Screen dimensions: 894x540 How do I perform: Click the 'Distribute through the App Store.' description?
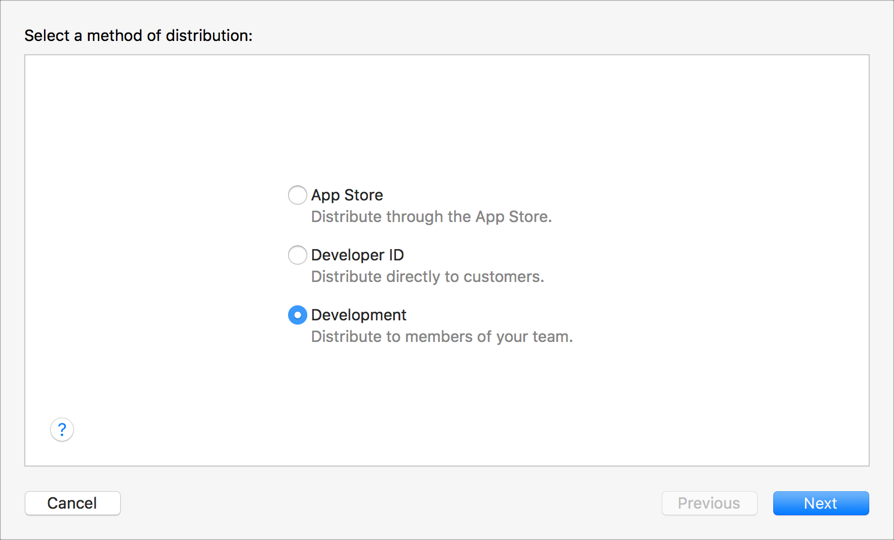pos(431,217)
